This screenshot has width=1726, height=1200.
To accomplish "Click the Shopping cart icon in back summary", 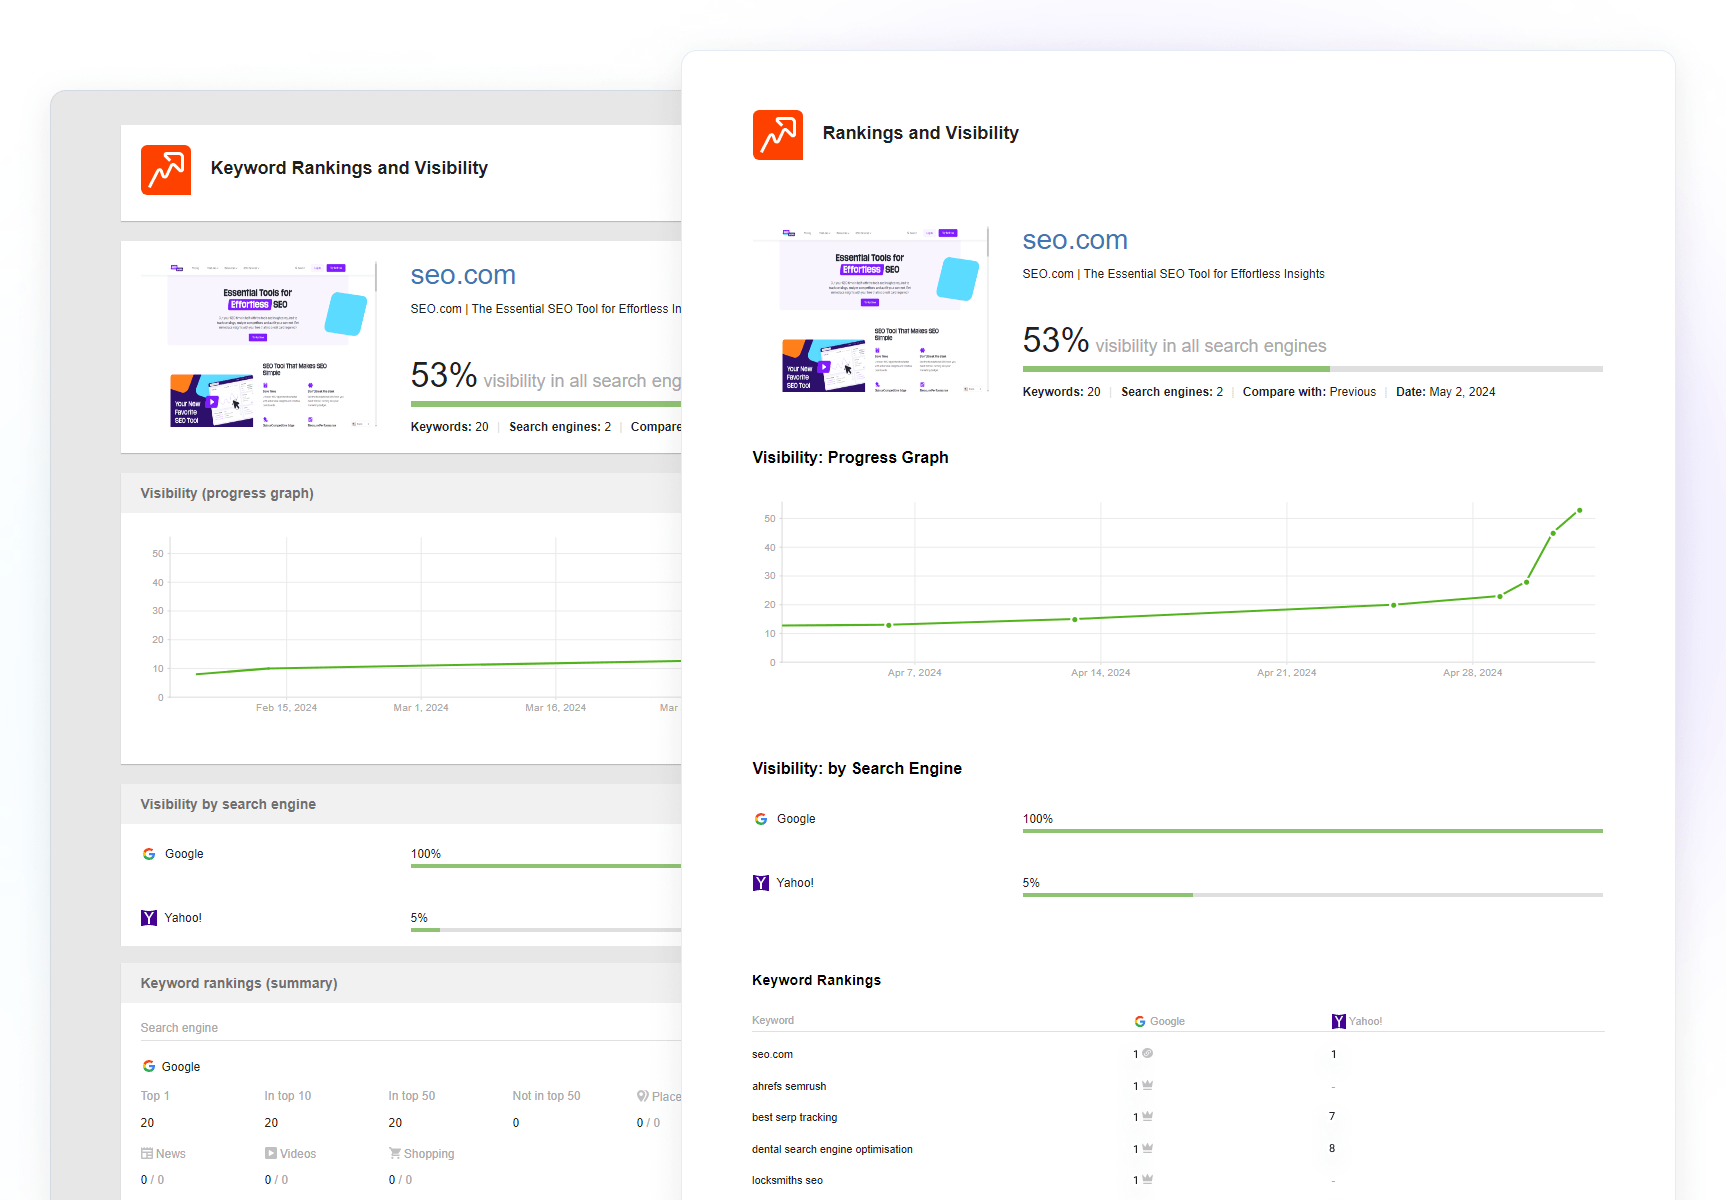I will pos(395,1153).
